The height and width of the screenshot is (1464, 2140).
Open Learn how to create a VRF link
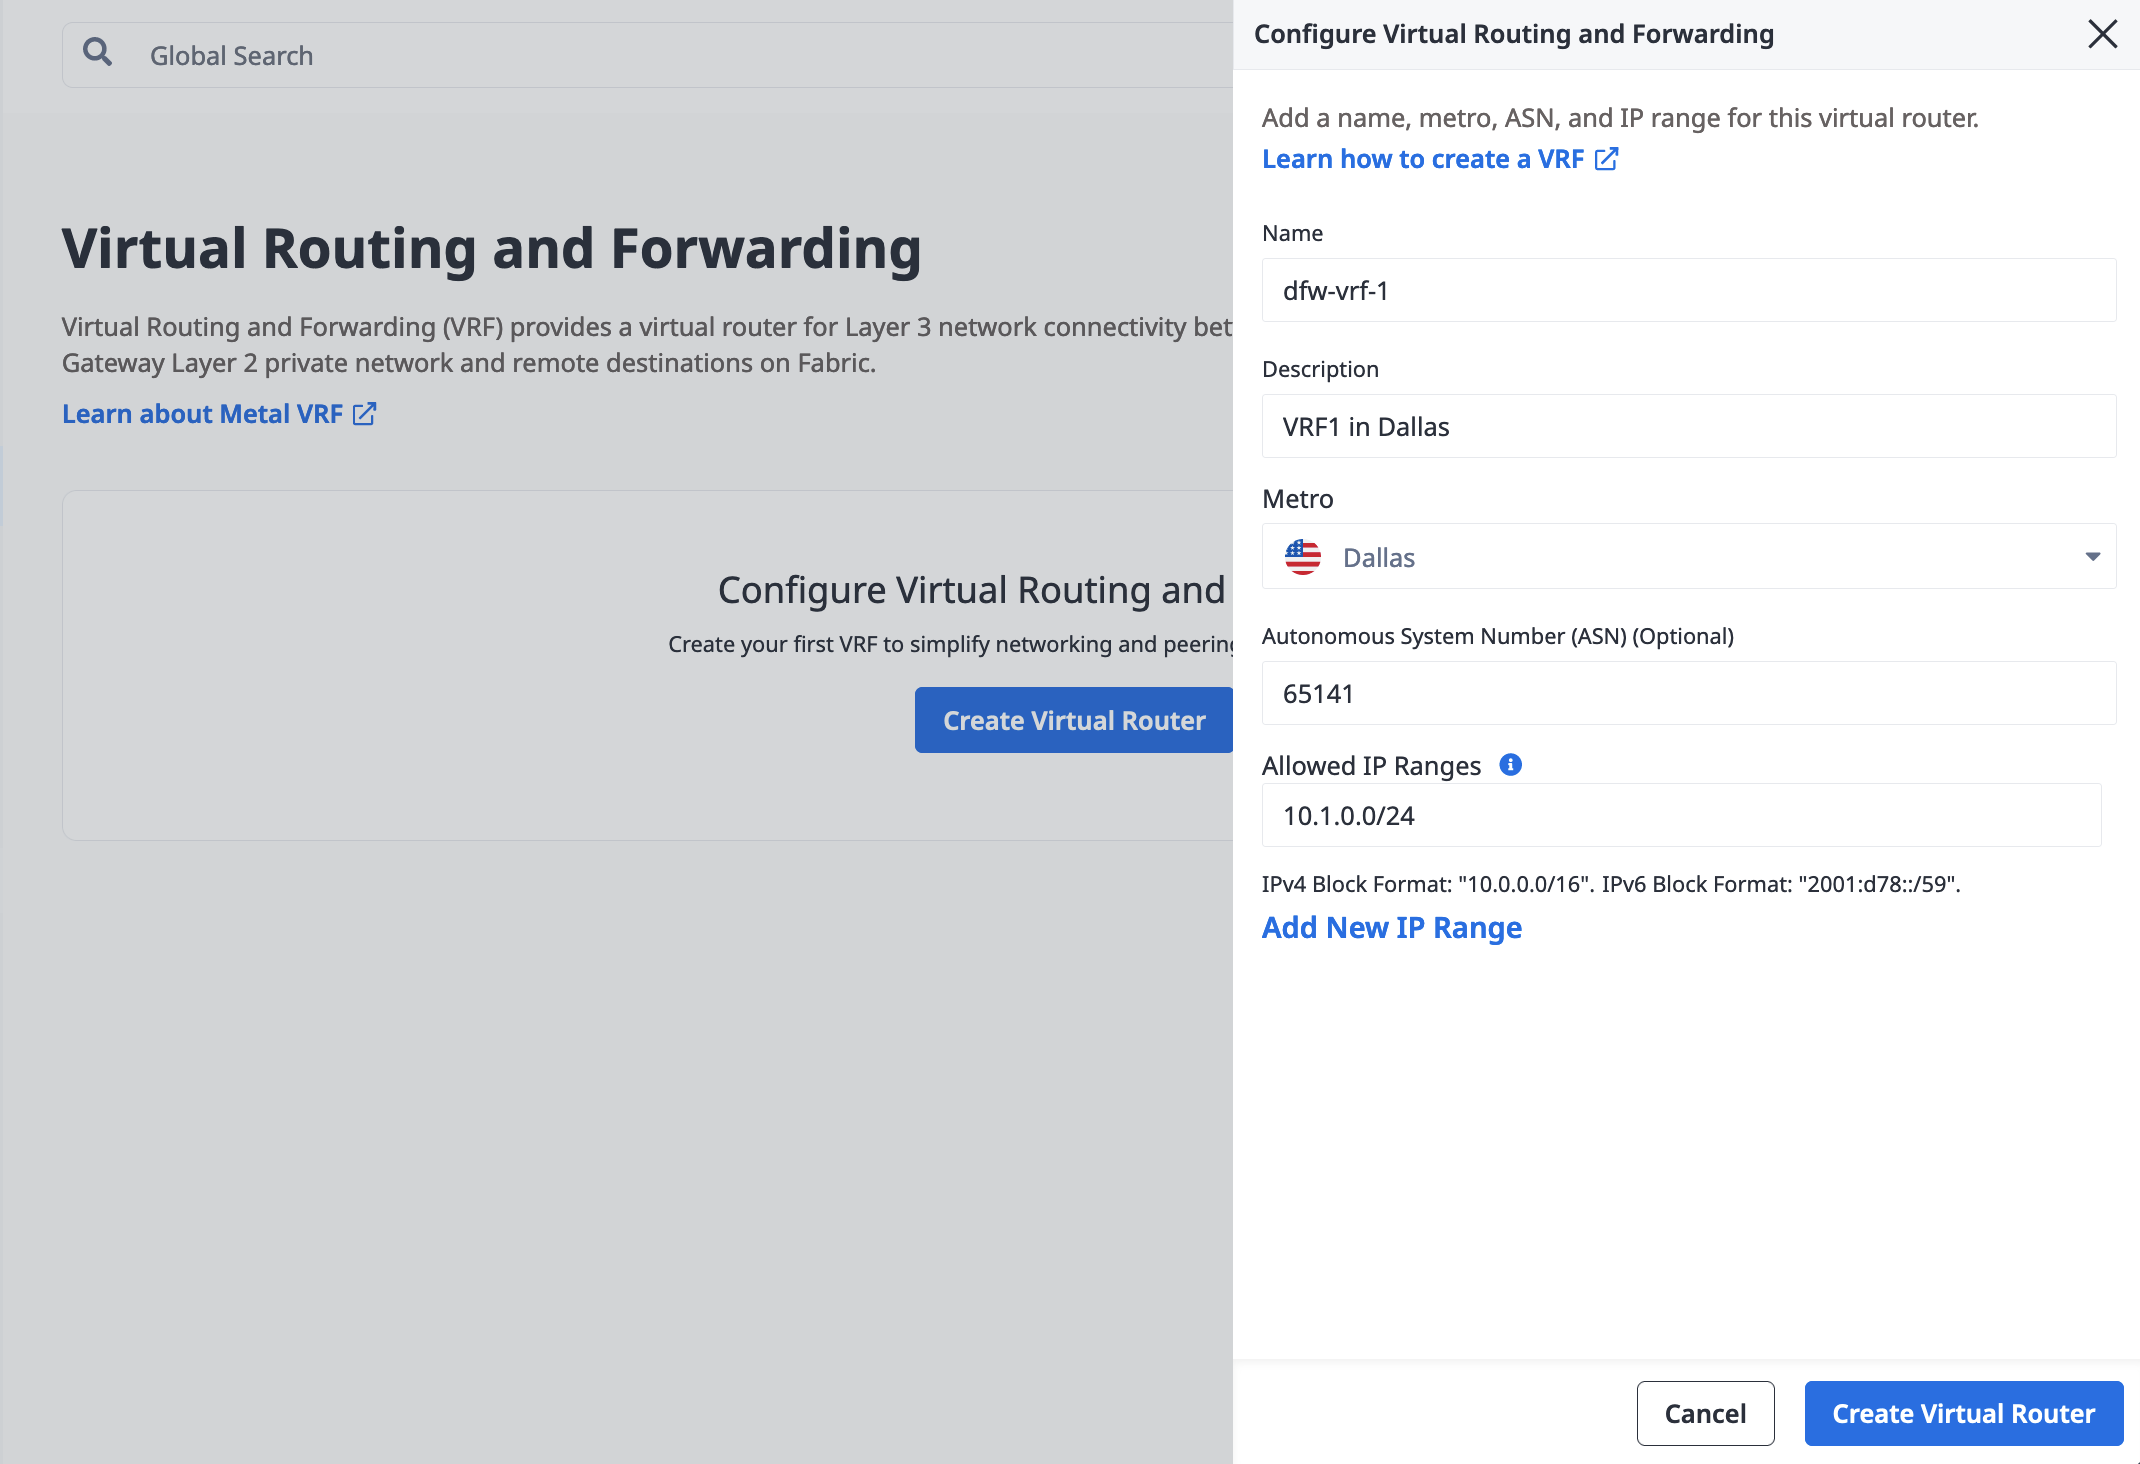(1440, 159)
